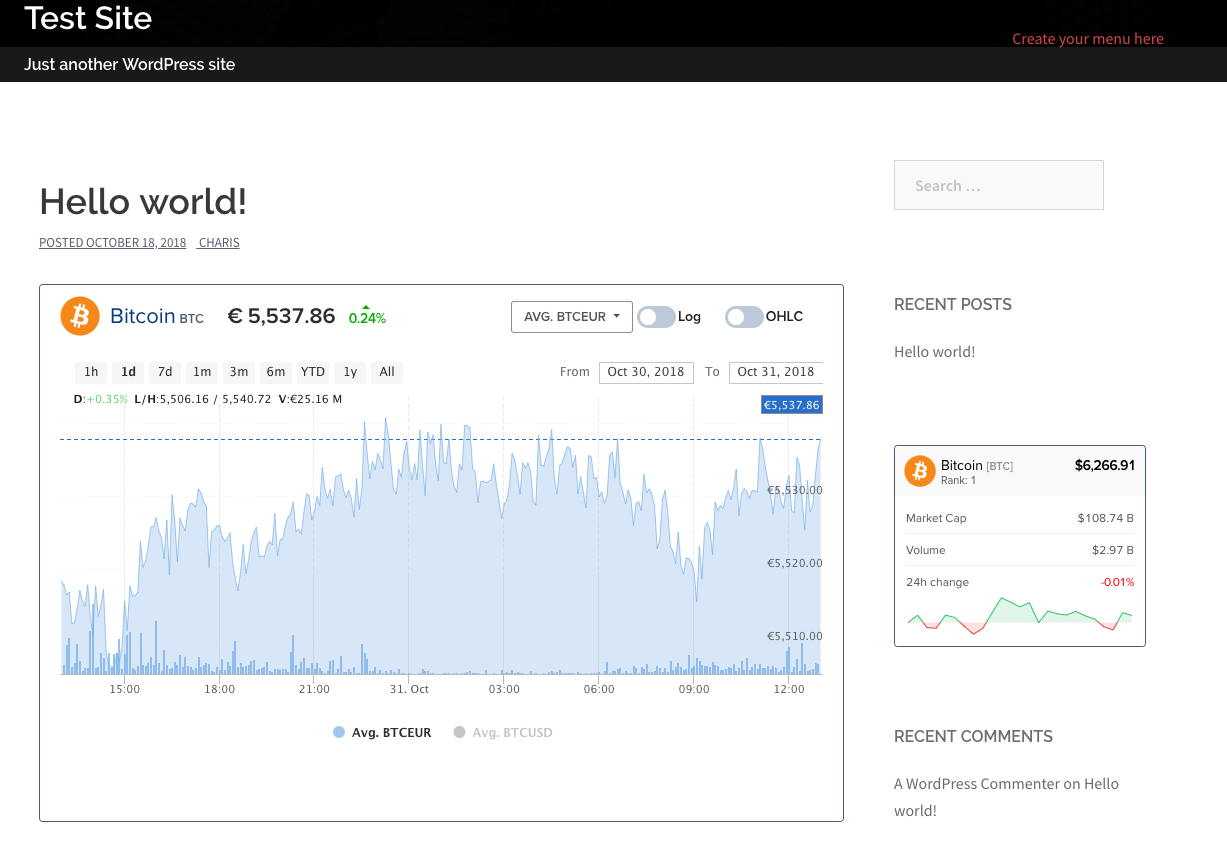Open the Hello world! recent post link
The width and height of the screenshot is (1227, 849).
(x=934, y=352)
